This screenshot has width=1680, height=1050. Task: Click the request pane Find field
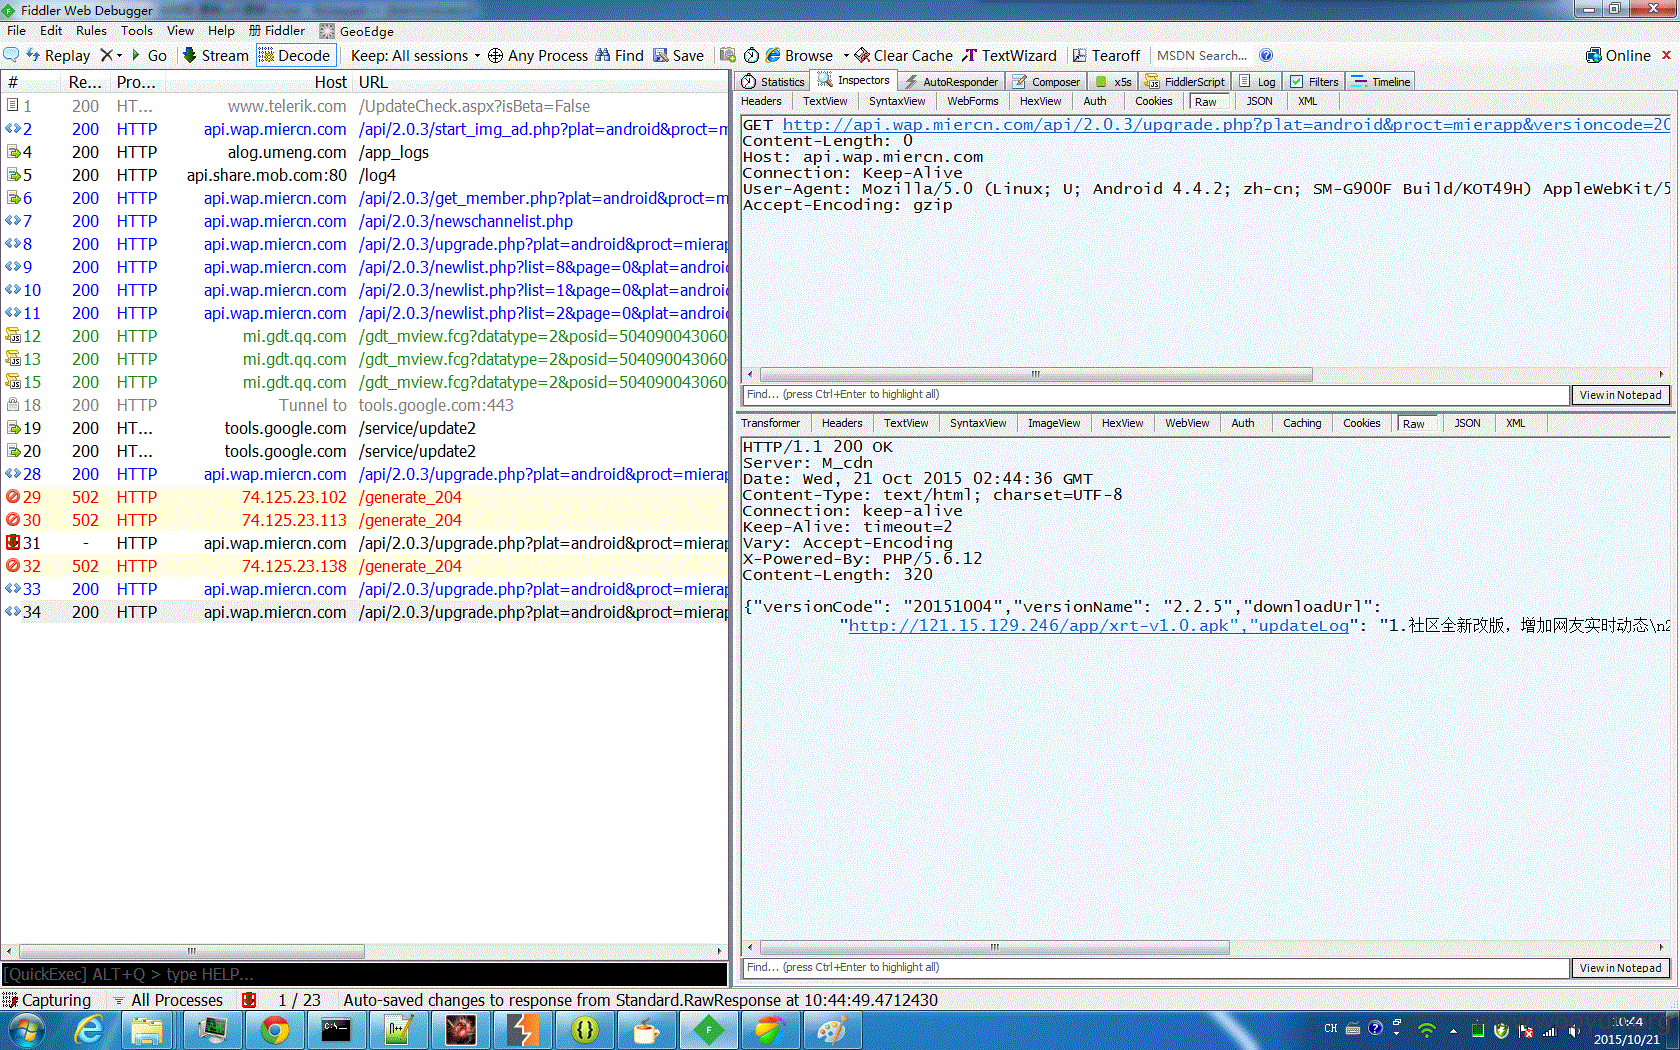pos(1155,395)
